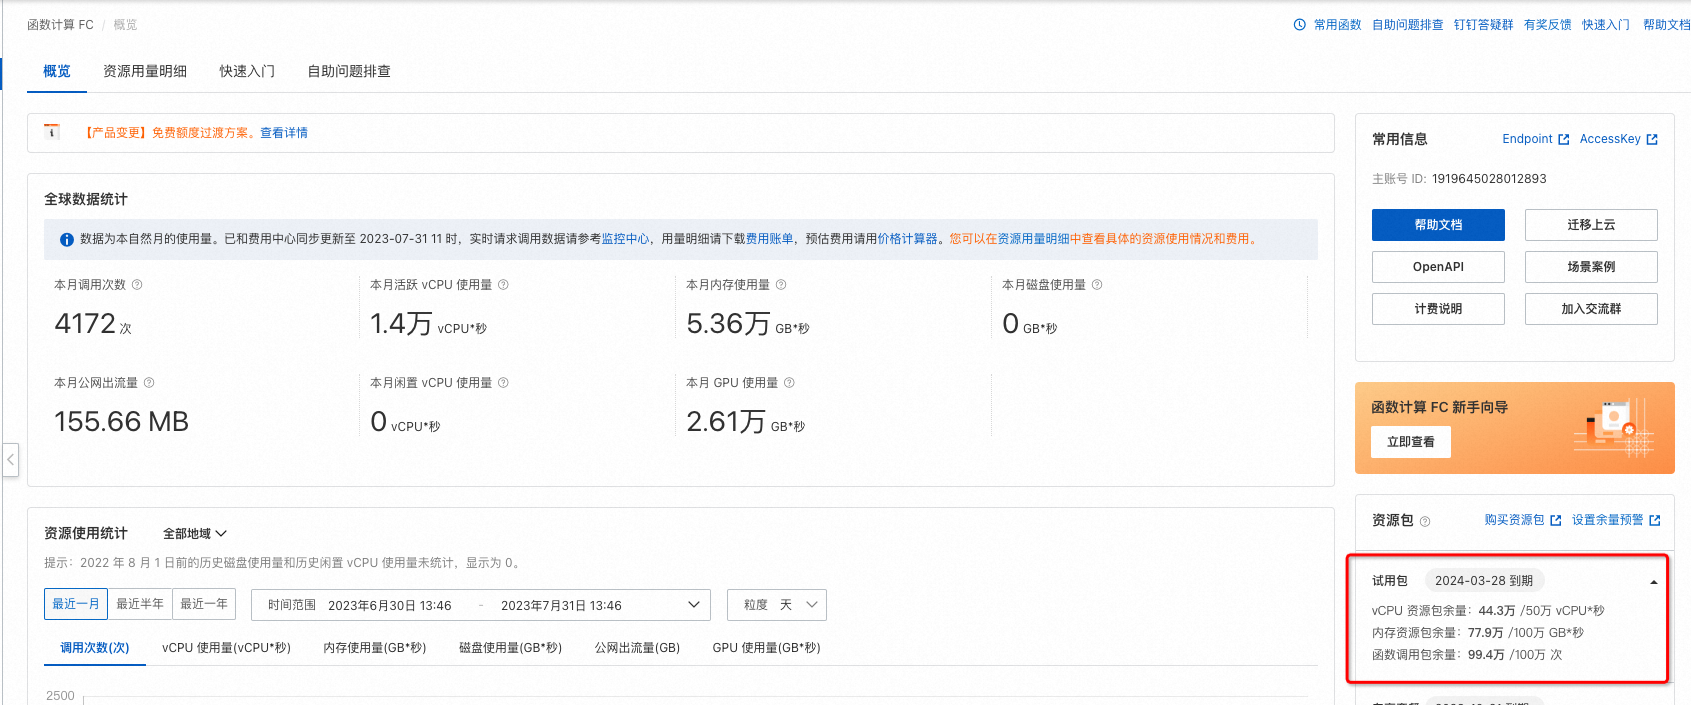
Task: Open the 粒度 天 granularity dropdown
Action: coord(777,605)
